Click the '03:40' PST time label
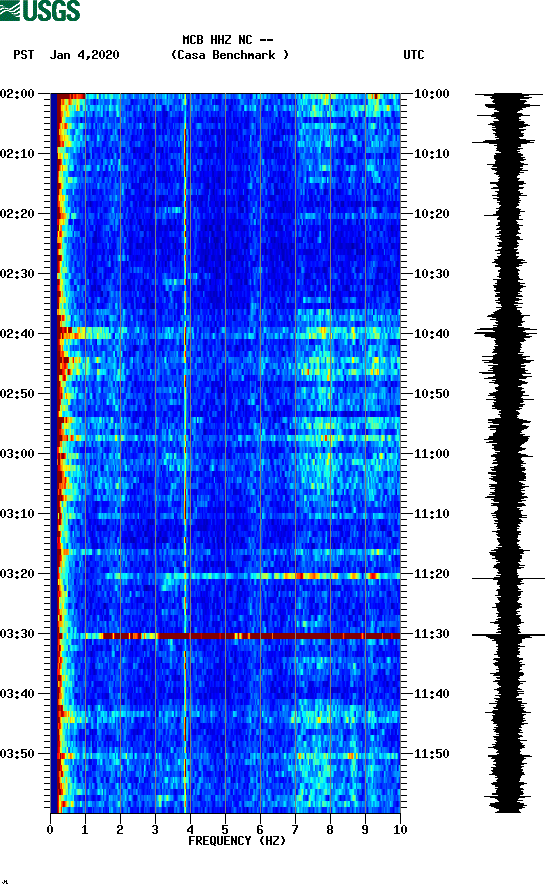 17,694
